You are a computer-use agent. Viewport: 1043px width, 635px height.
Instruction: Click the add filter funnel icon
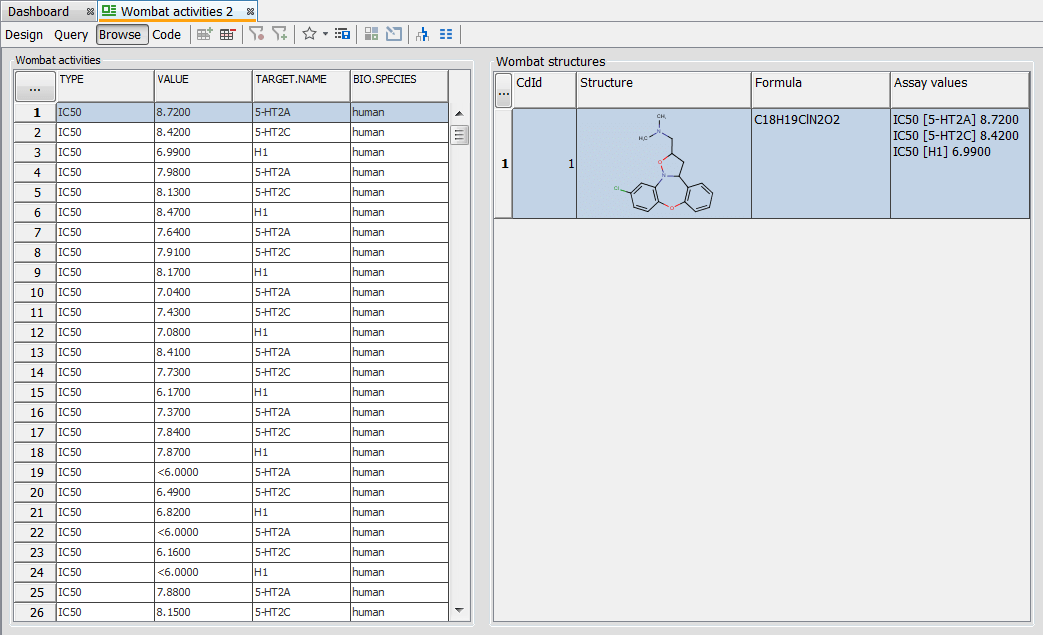(280, 34)
